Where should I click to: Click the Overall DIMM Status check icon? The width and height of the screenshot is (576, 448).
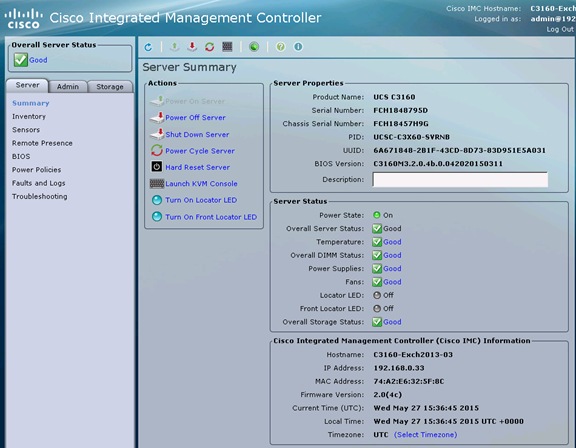pos(377,255)
